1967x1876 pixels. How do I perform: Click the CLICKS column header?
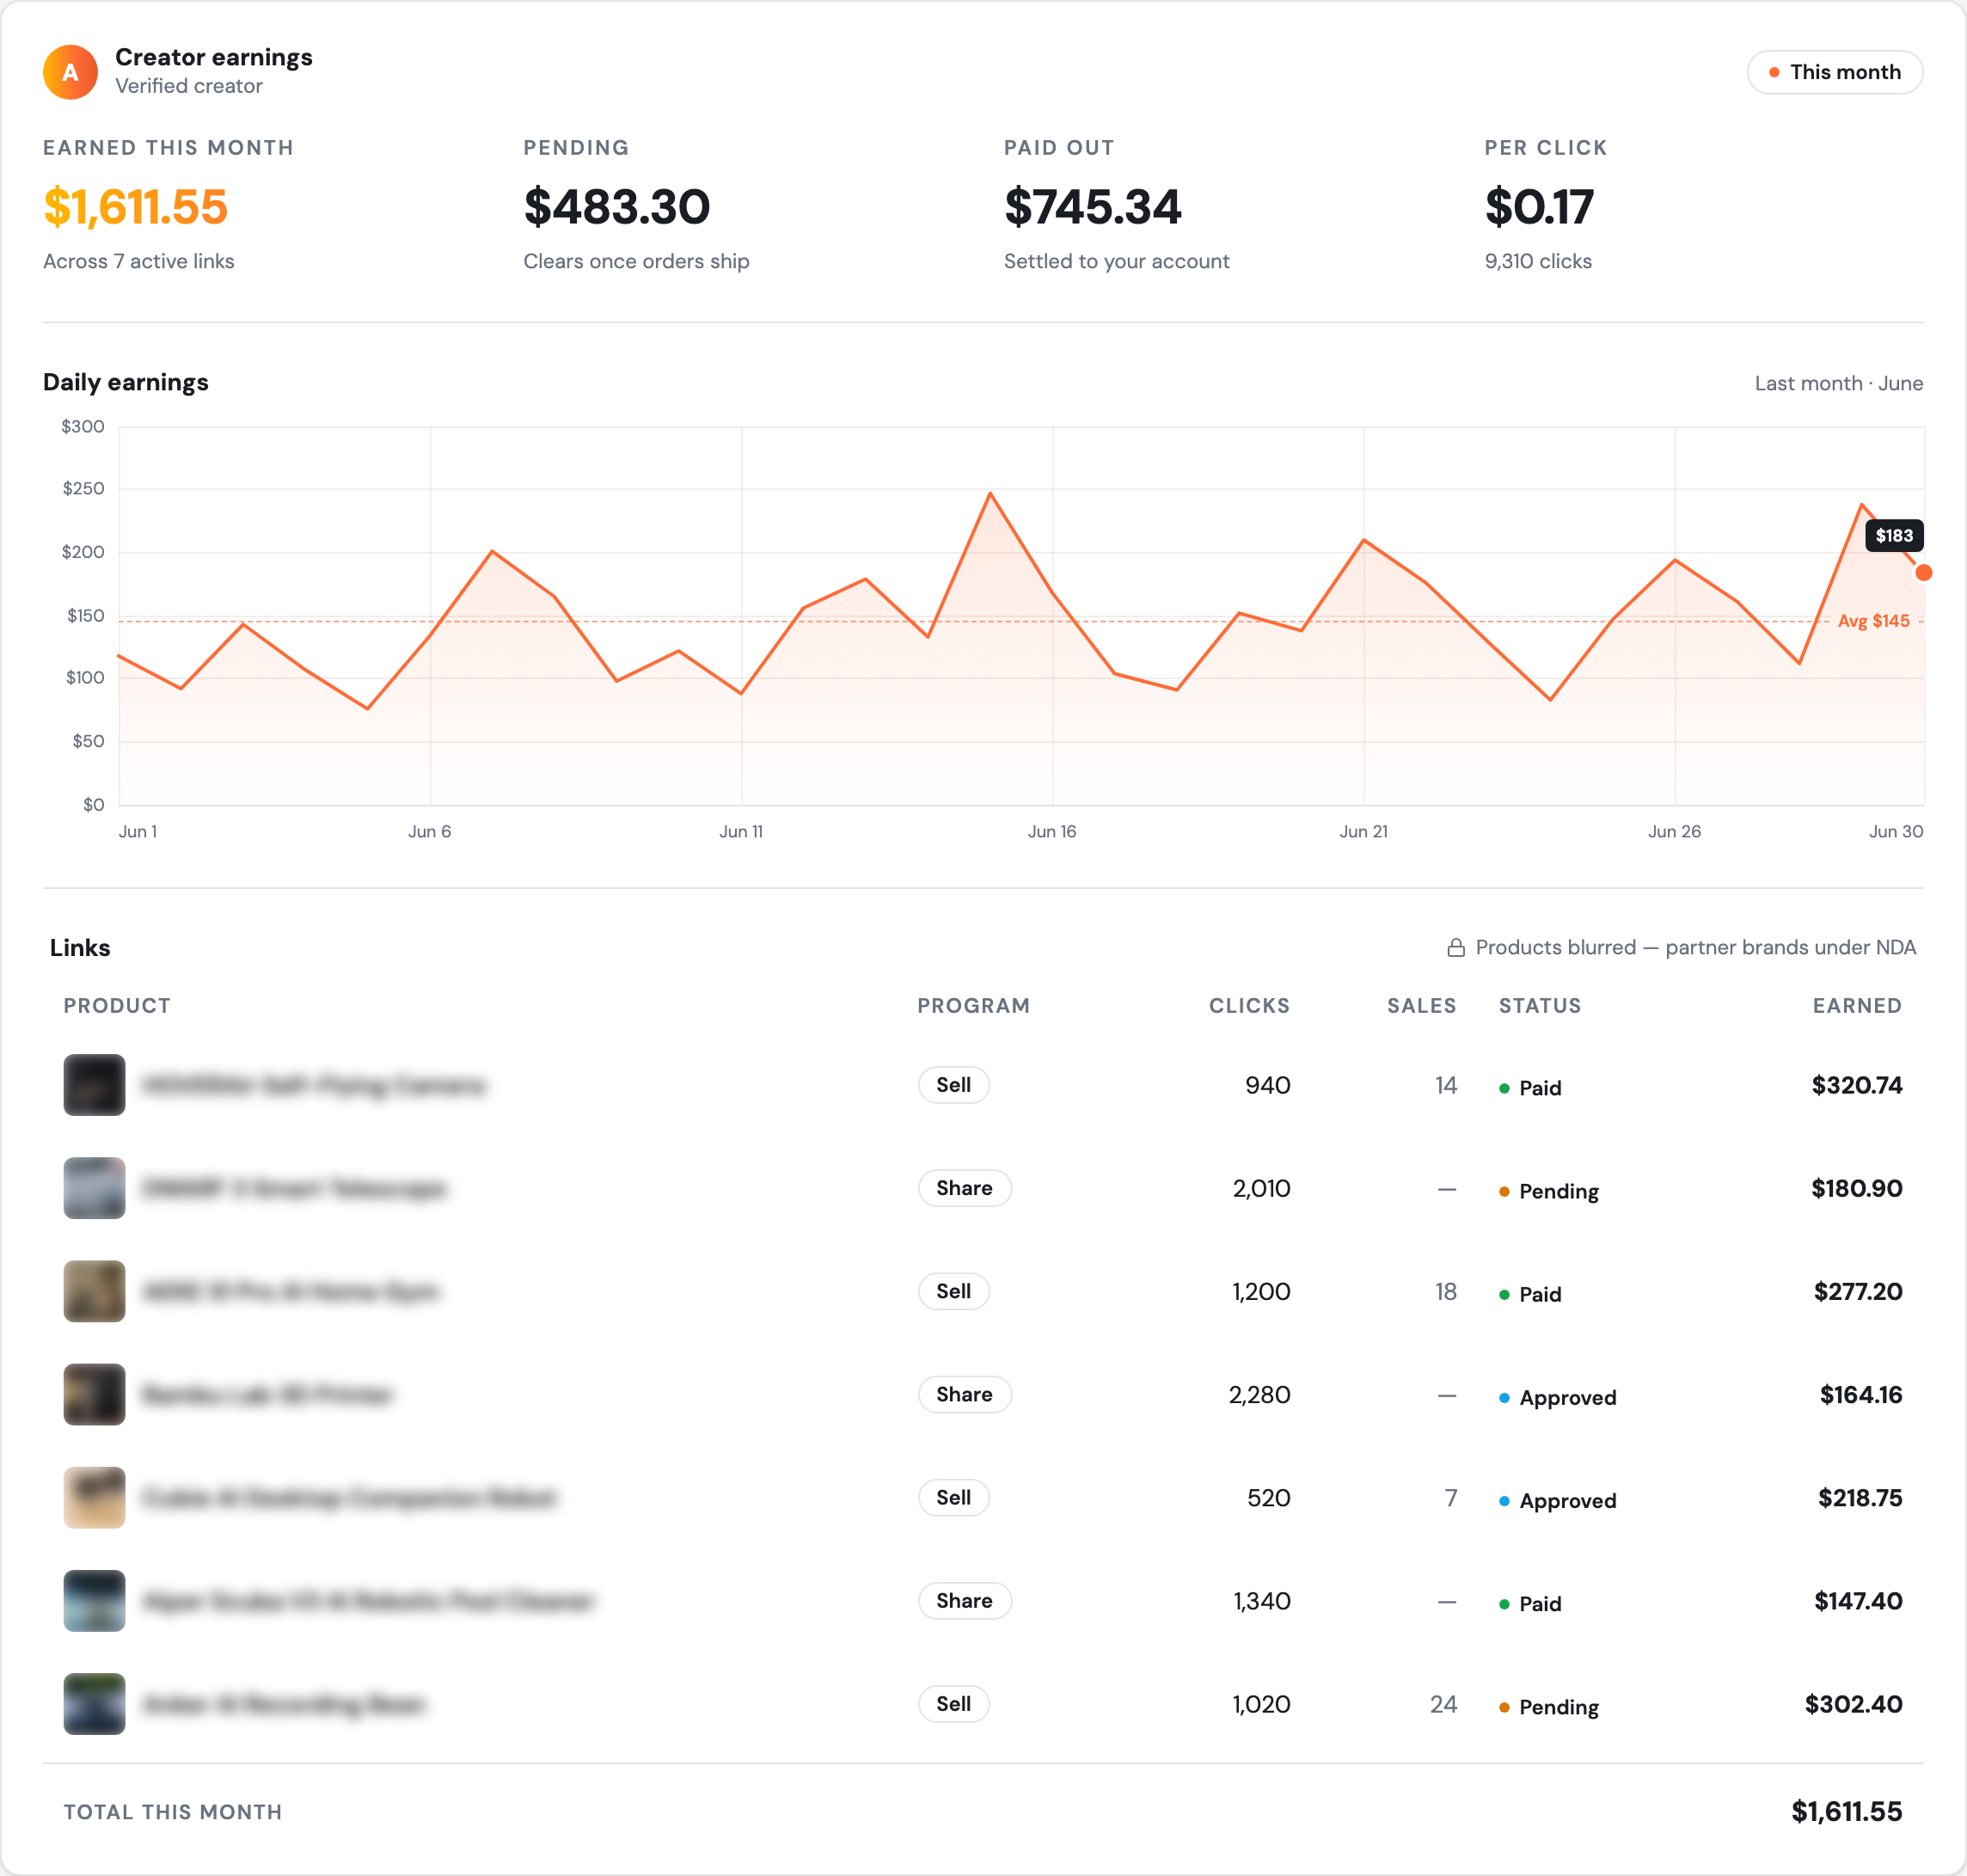(1249, 1006)
